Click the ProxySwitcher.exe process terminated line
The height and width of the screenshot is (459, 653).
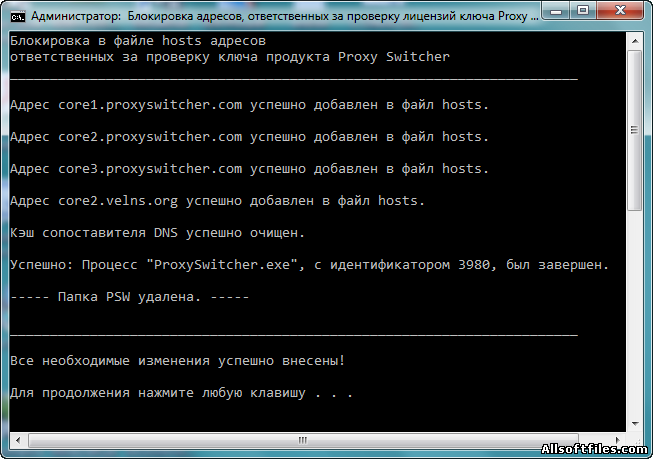(309, 265)
